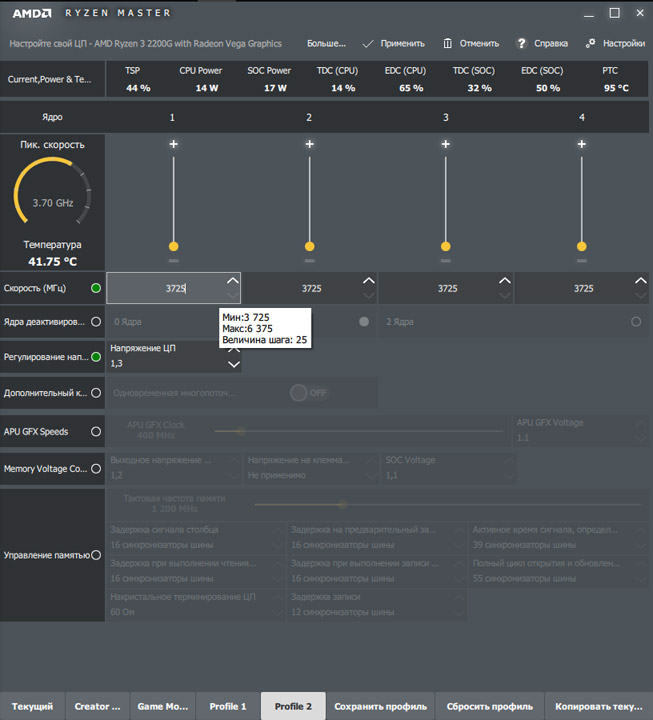
Task: Increase core 4 speed with up arrow
Action: (x=640, y=282)
